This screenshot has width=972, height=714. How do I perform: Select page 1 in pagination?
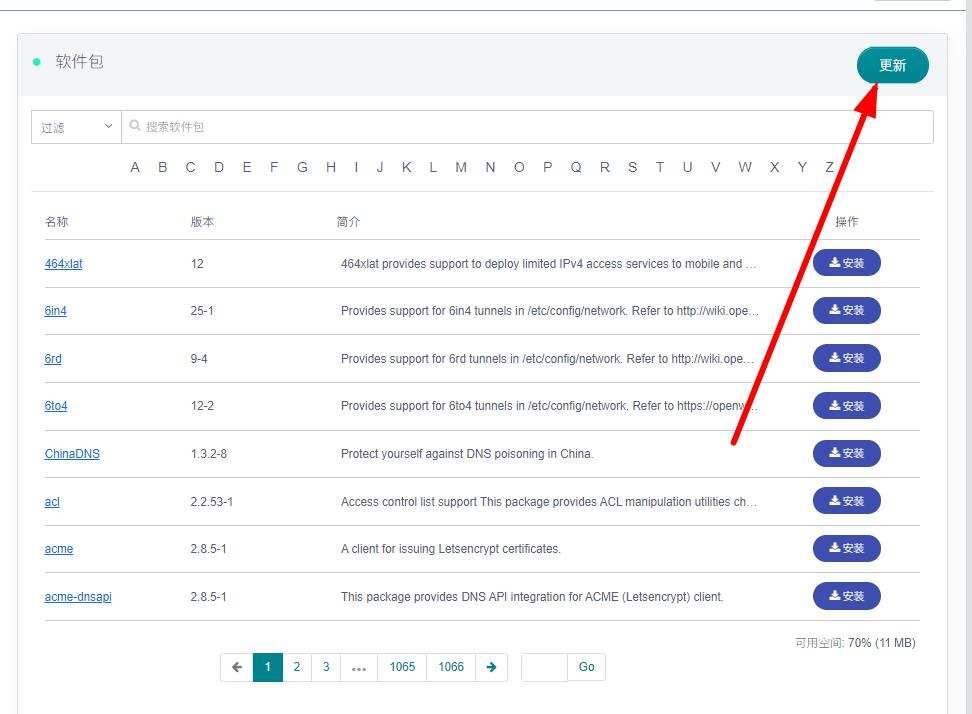tap(268, 668)
